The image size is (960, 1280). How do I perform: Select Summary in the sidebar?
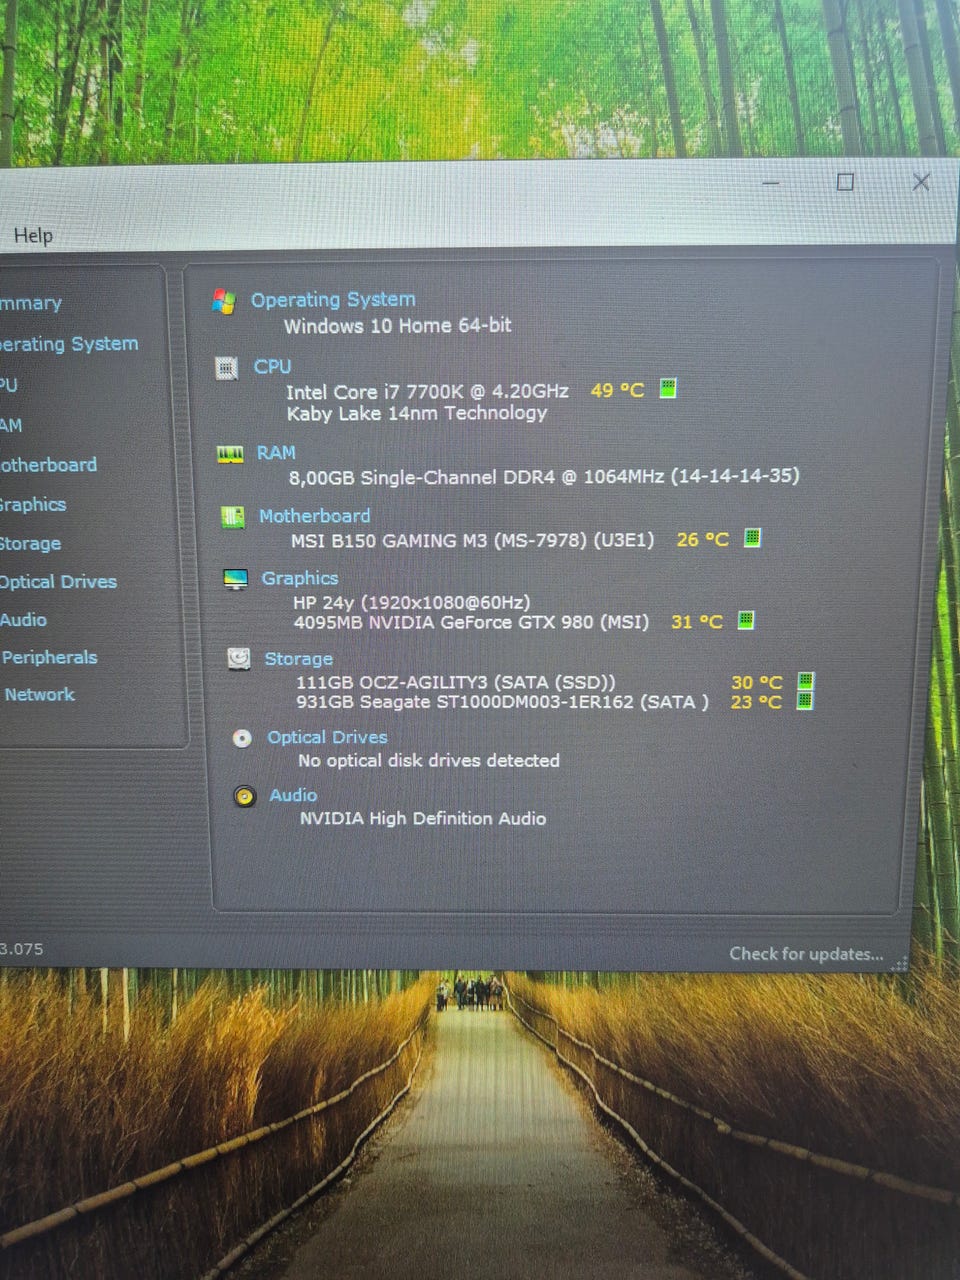click(31, 303)
